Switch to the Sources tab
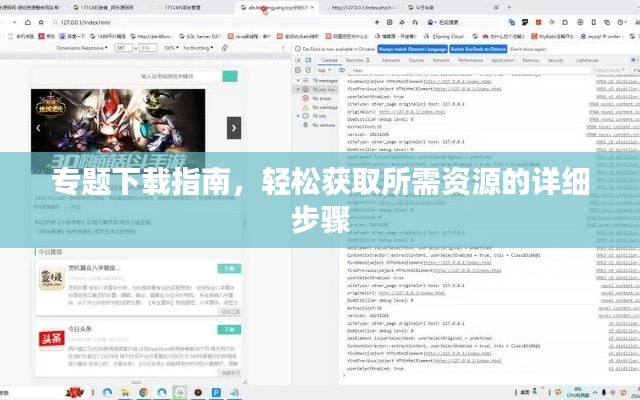640x400 pixels. (x=416, y=60)
